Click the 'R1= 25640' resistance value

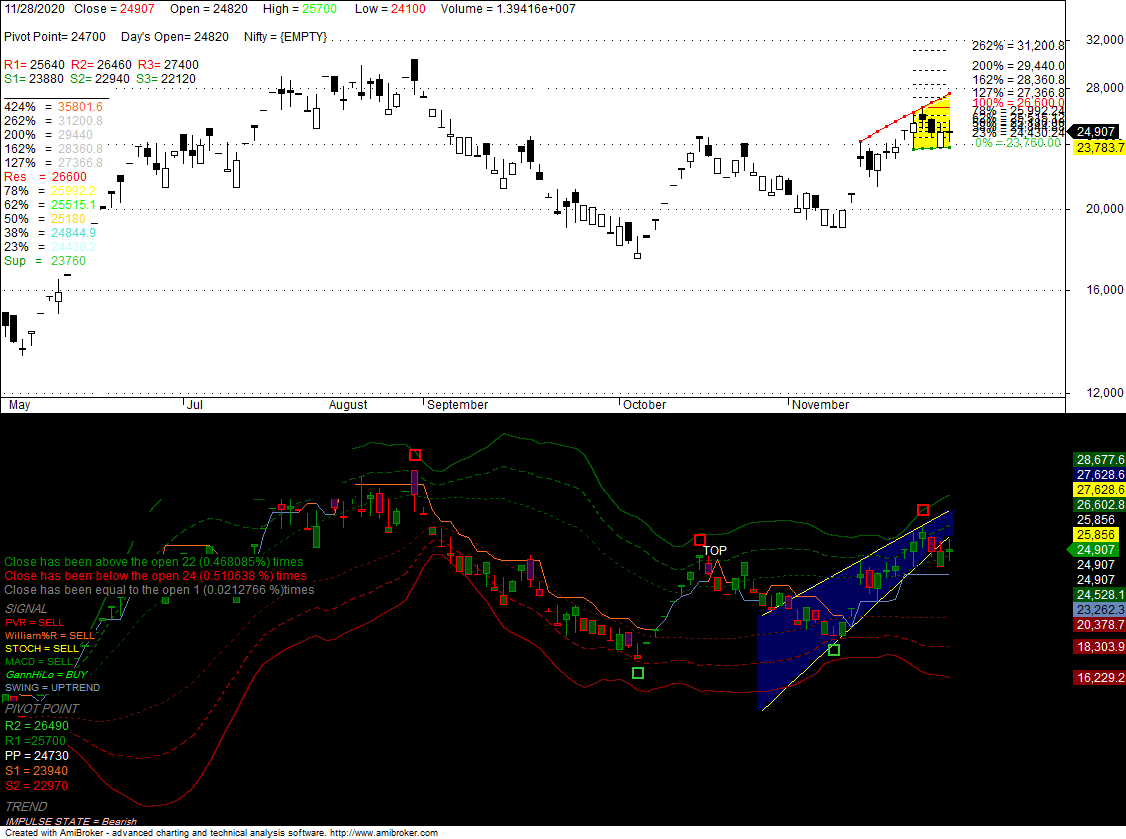click(34, 65)
